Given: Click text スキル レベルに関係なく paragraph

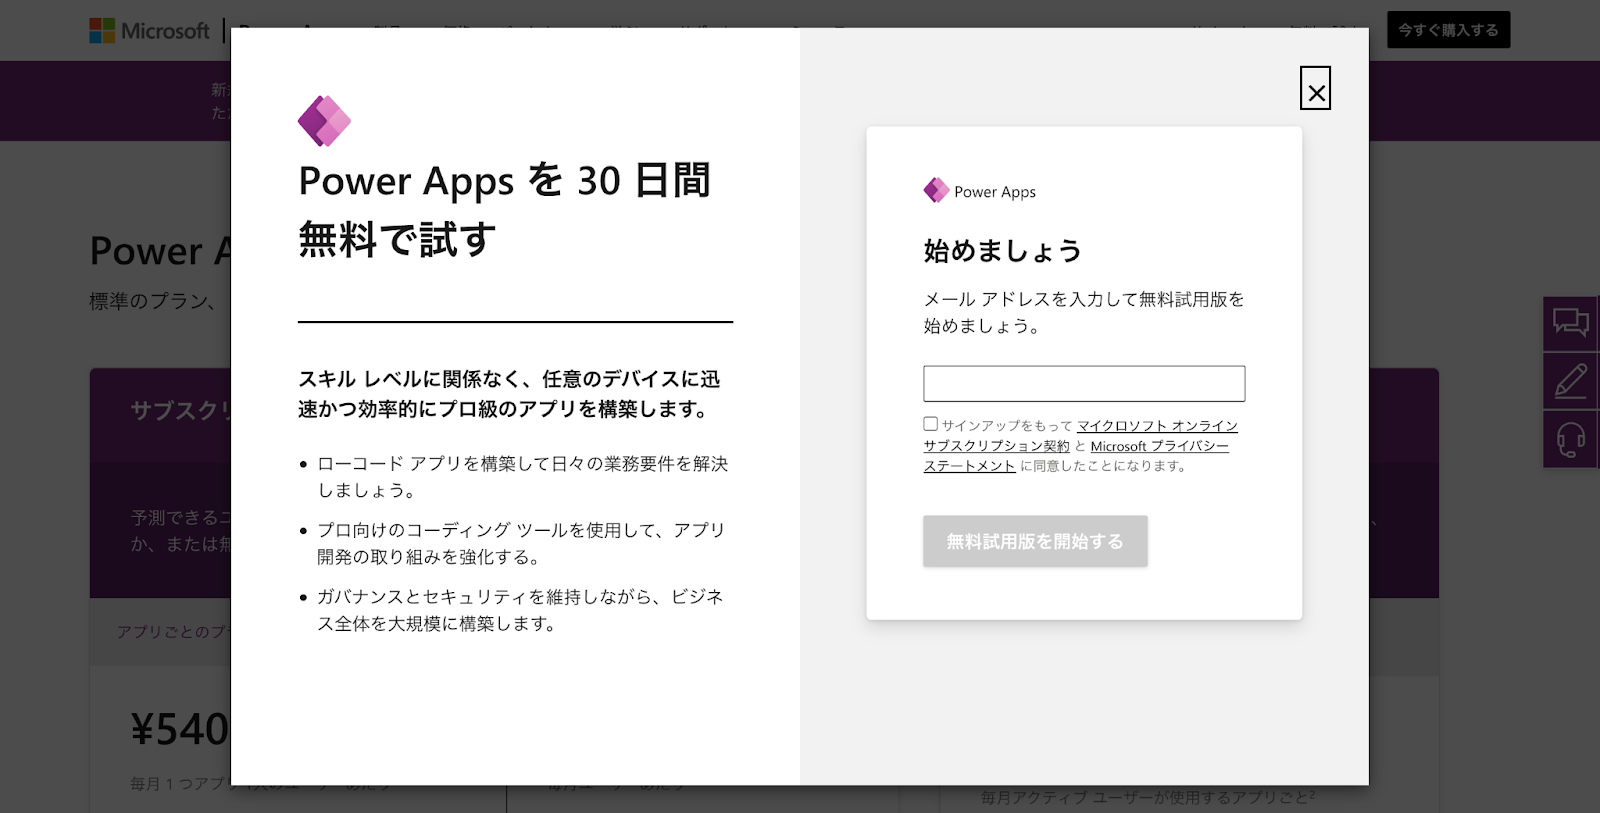Looking at the screenshot, I should (509, 394).
